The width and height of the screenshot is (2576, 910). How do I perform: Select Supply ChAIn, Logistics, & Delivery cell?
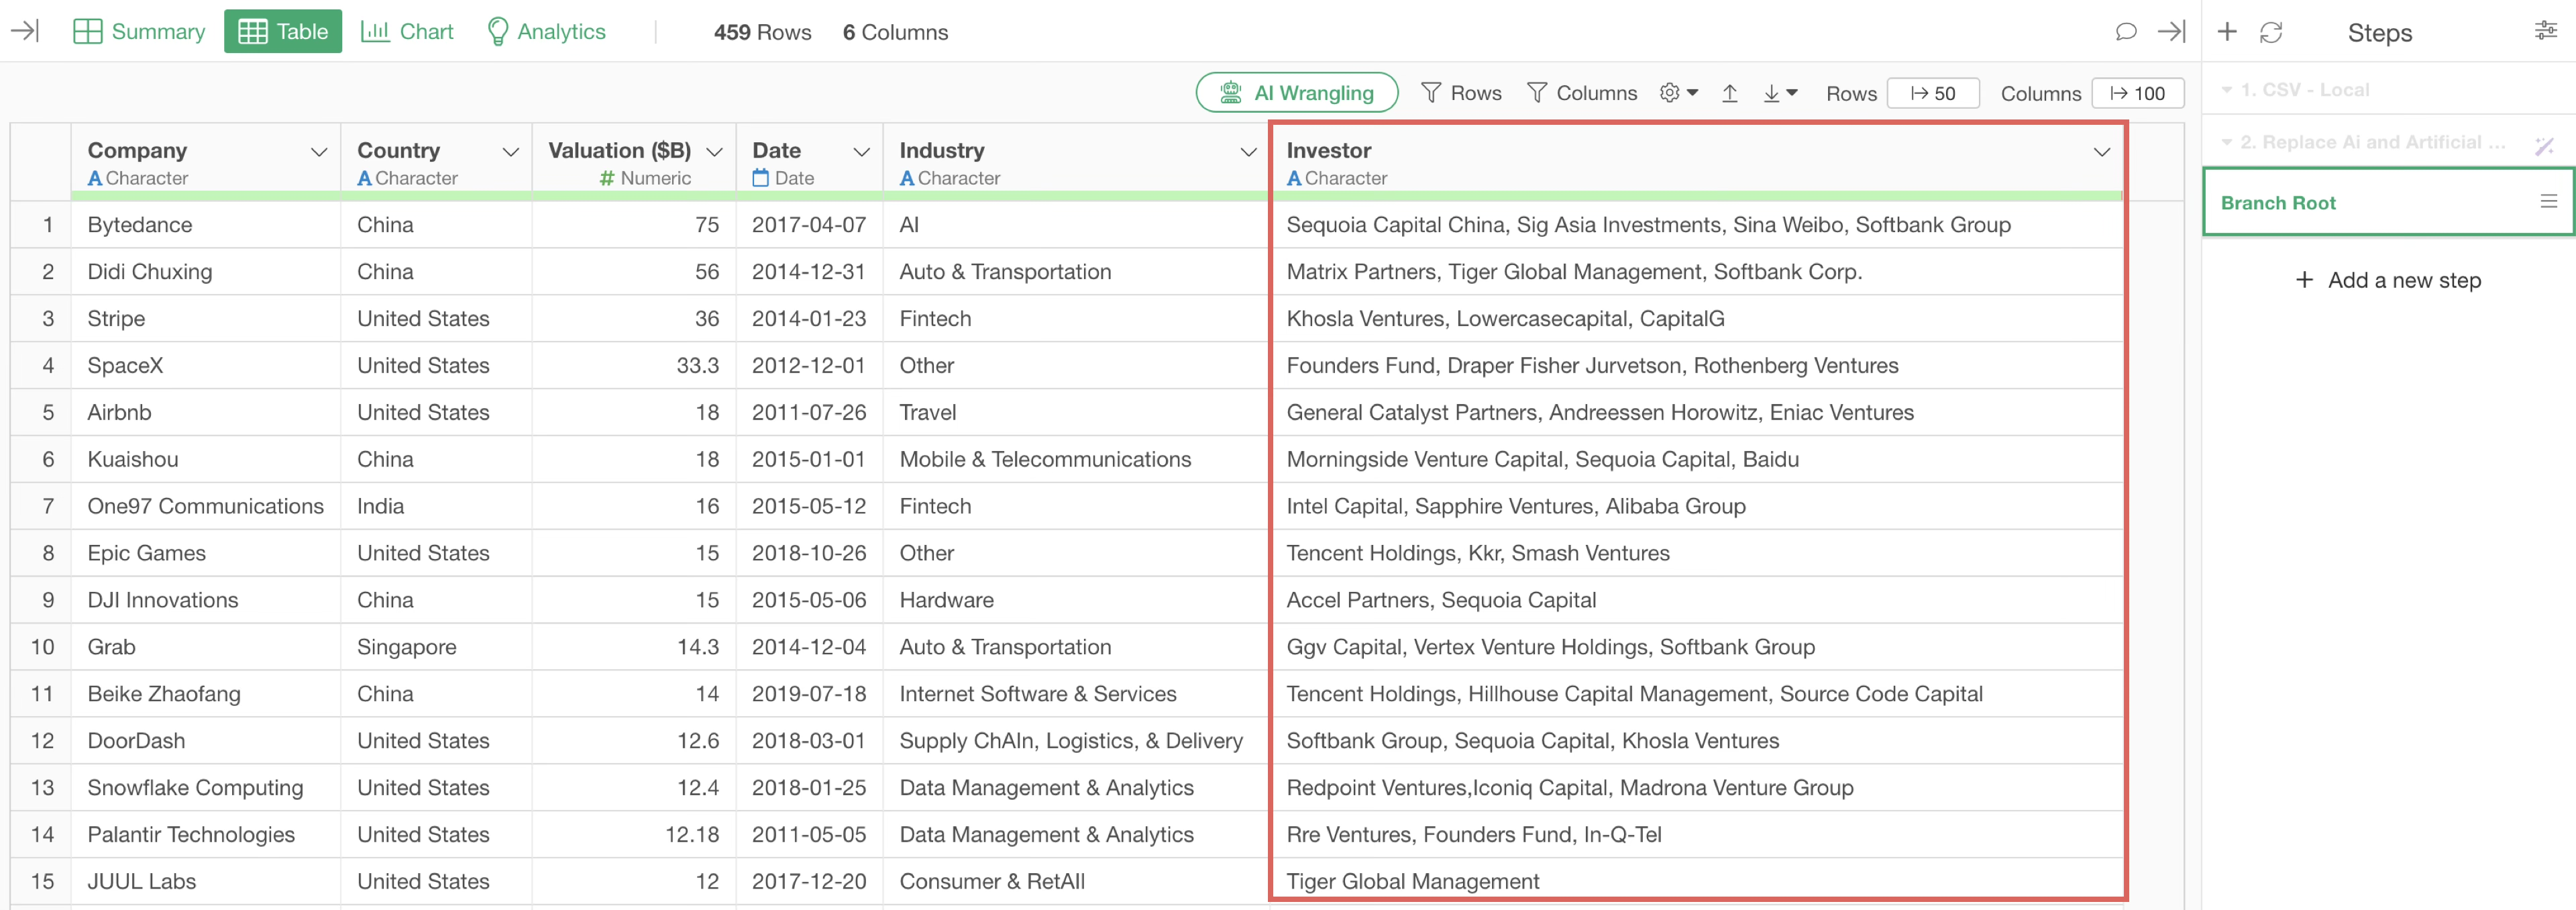[x=1075, y=742]
